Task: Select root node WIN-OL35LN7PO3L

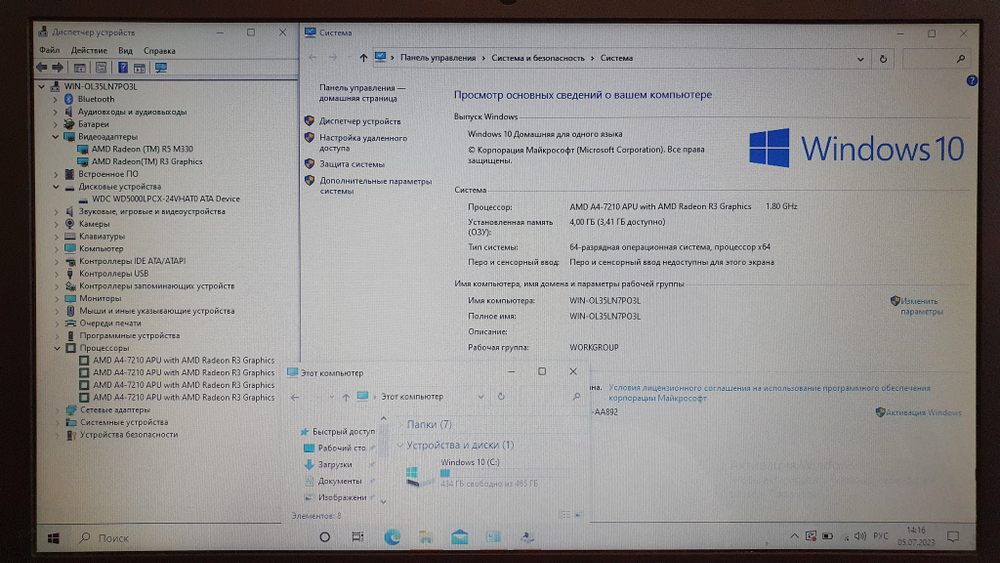Action: (100, 87)
